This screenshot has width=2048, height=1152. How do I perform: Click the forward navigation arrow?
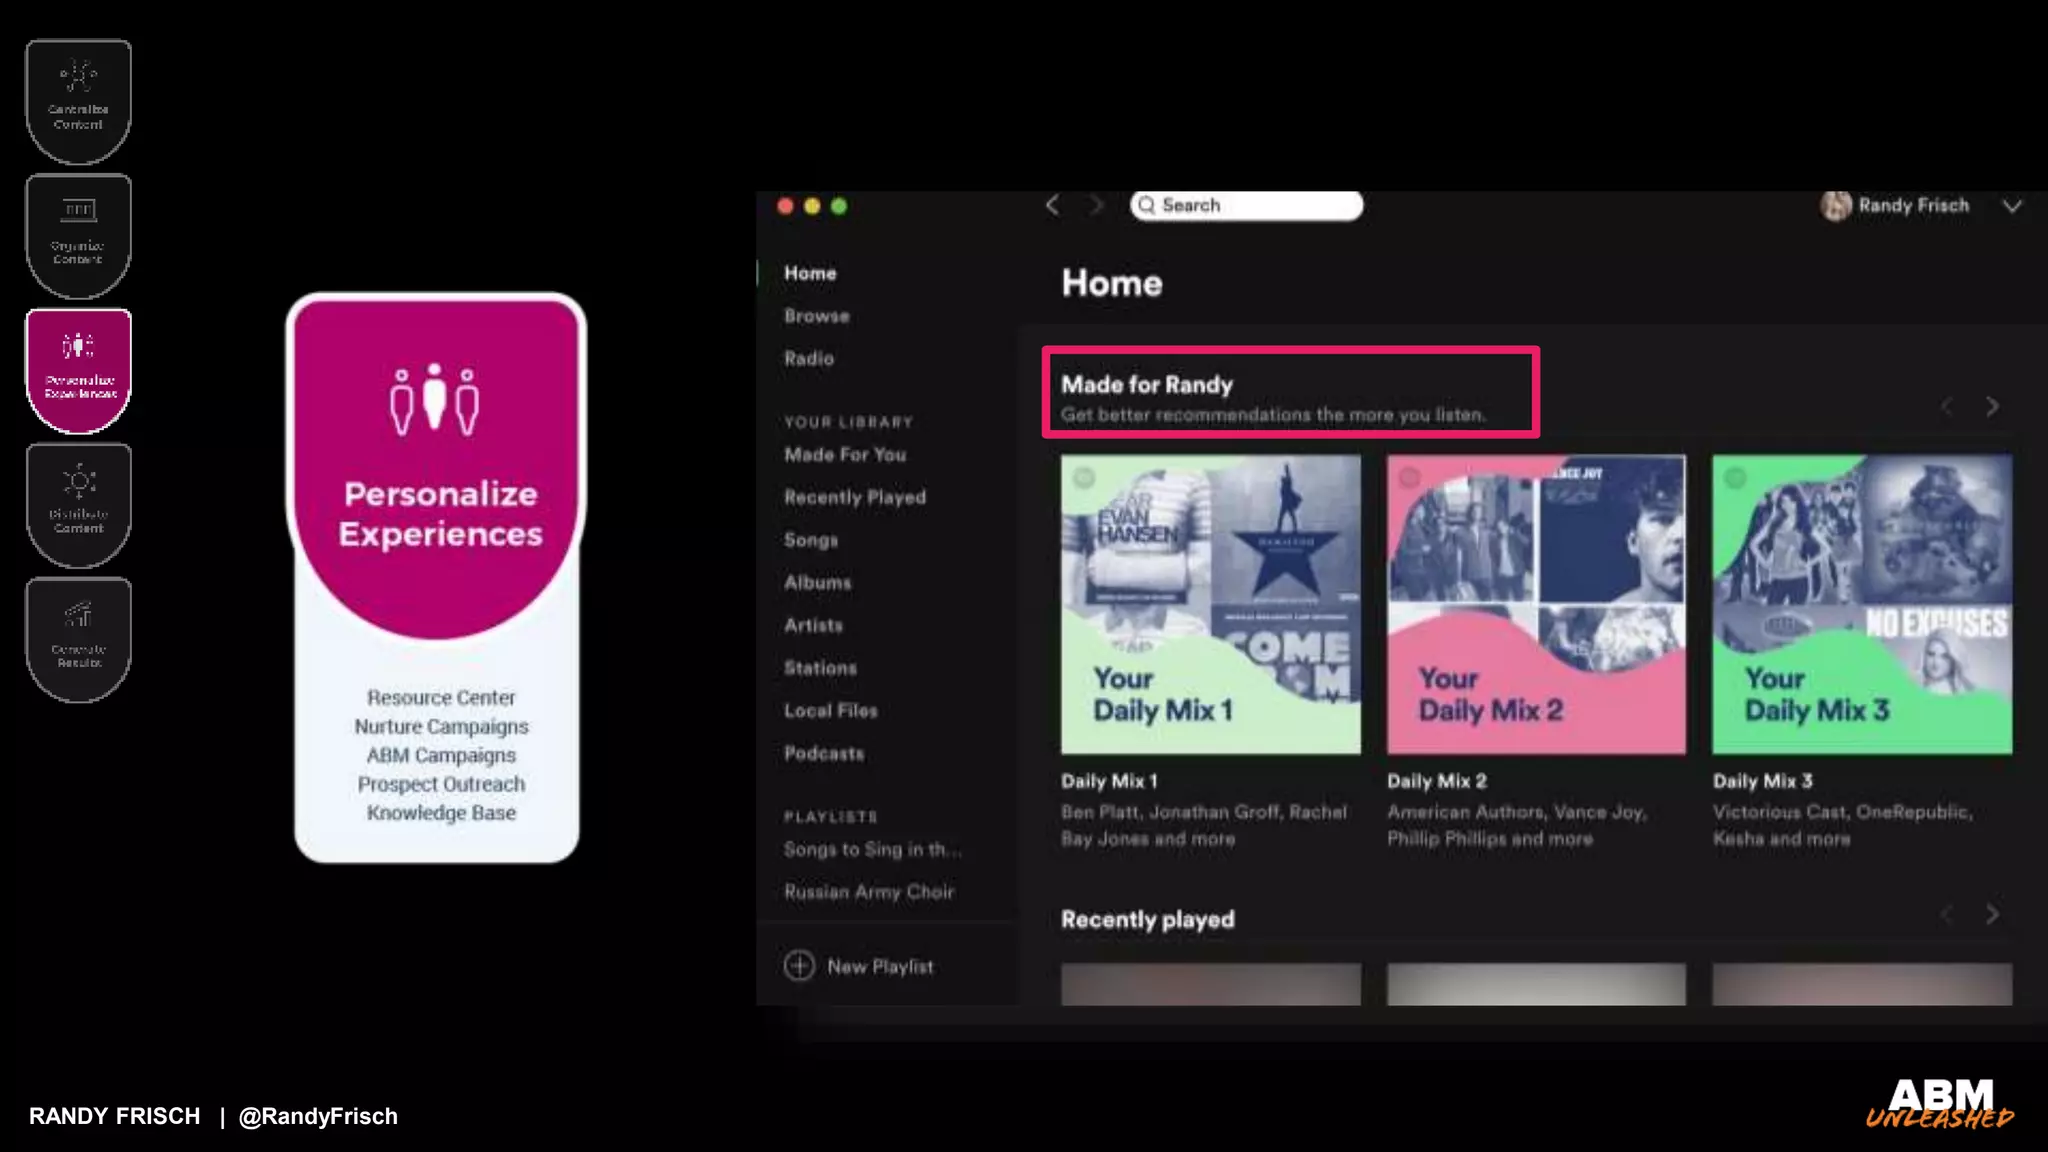(1096, 206)
